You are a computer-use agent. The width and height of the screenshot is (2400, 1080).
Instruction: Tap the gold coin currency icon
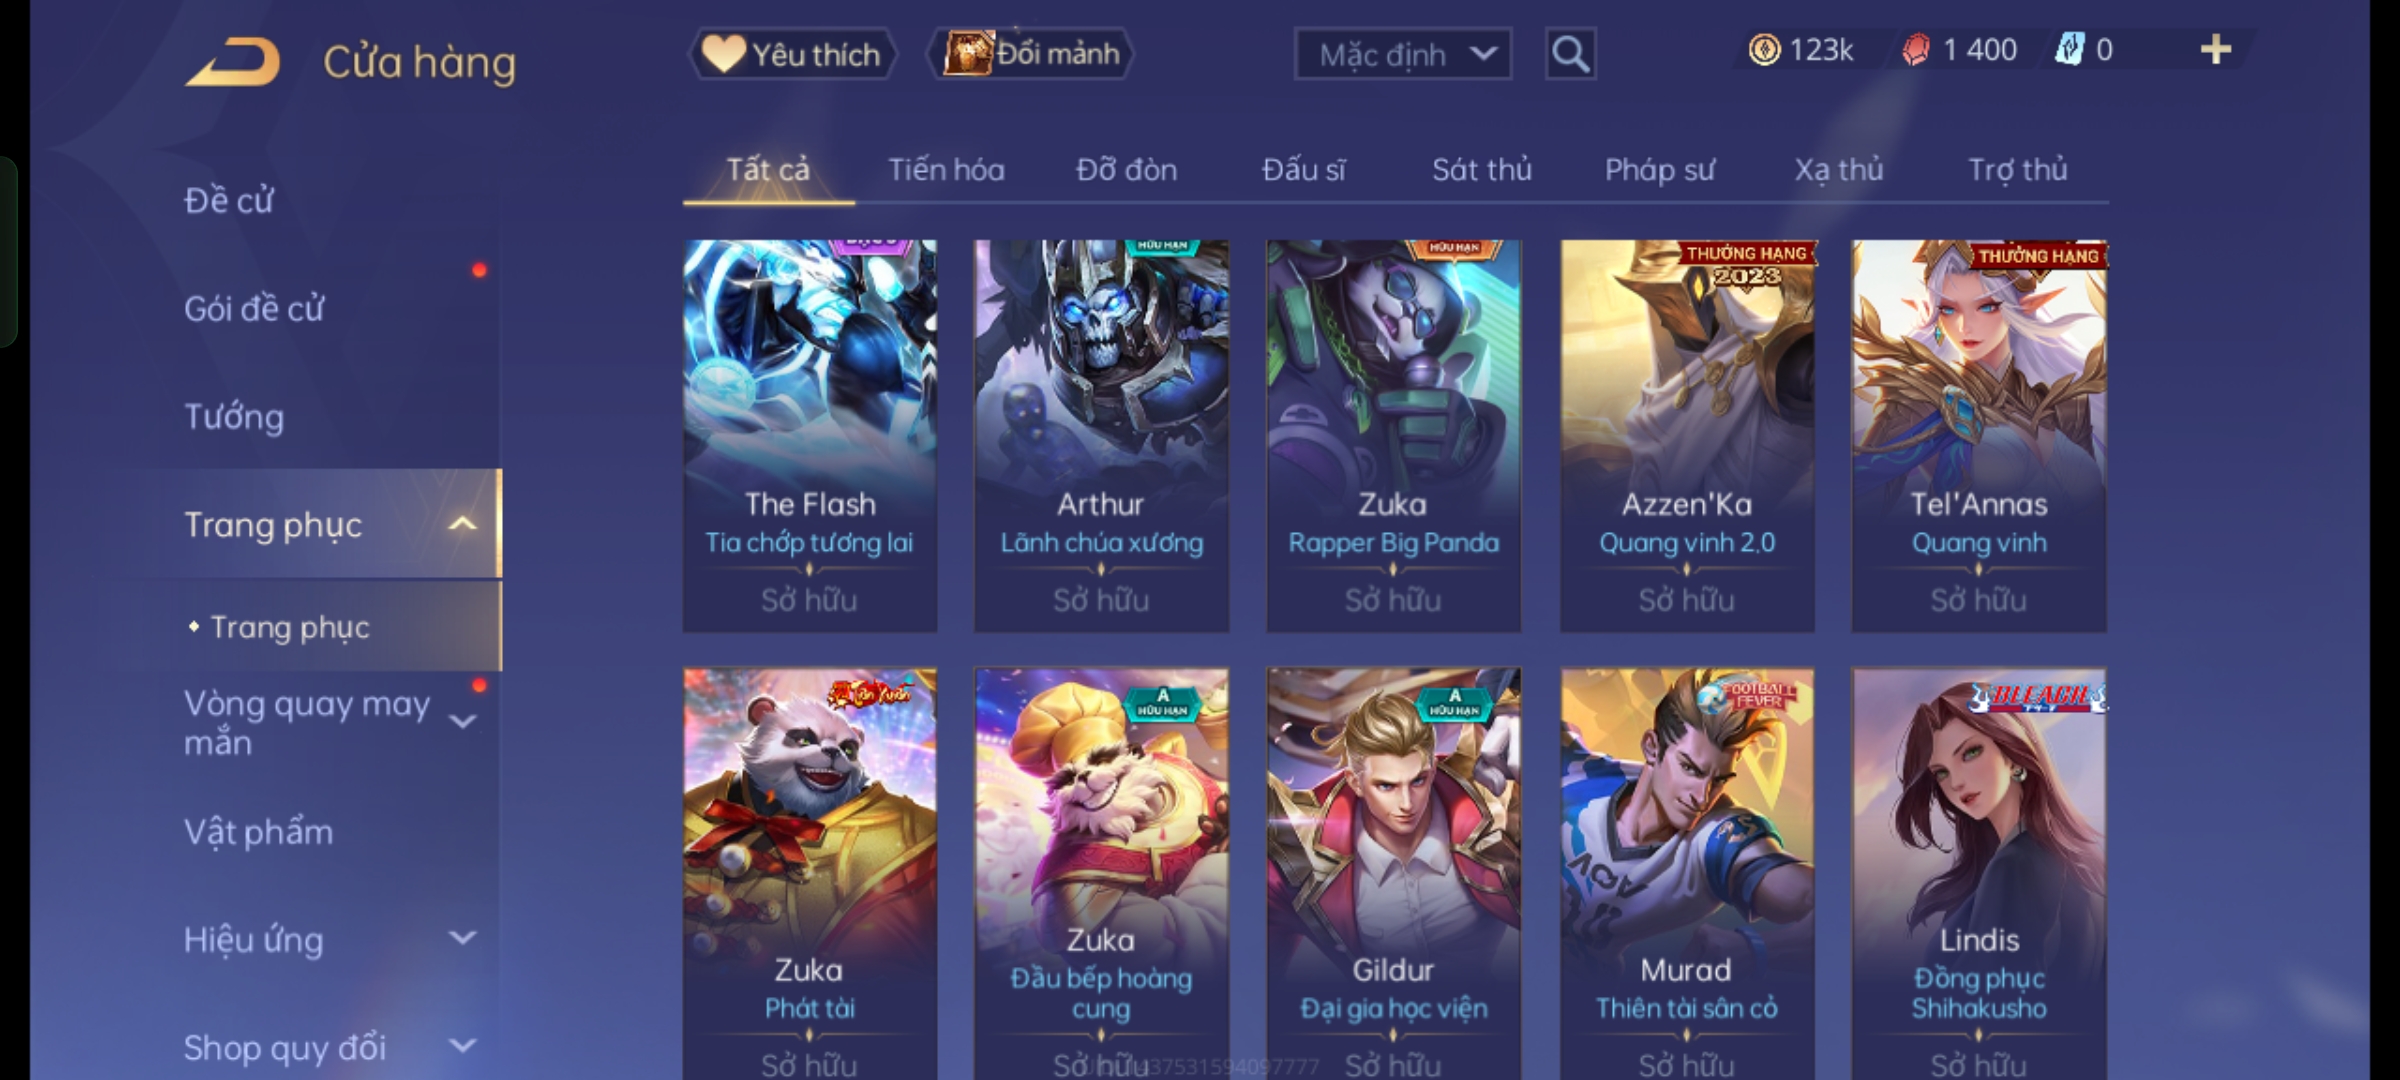point(1764,50)
